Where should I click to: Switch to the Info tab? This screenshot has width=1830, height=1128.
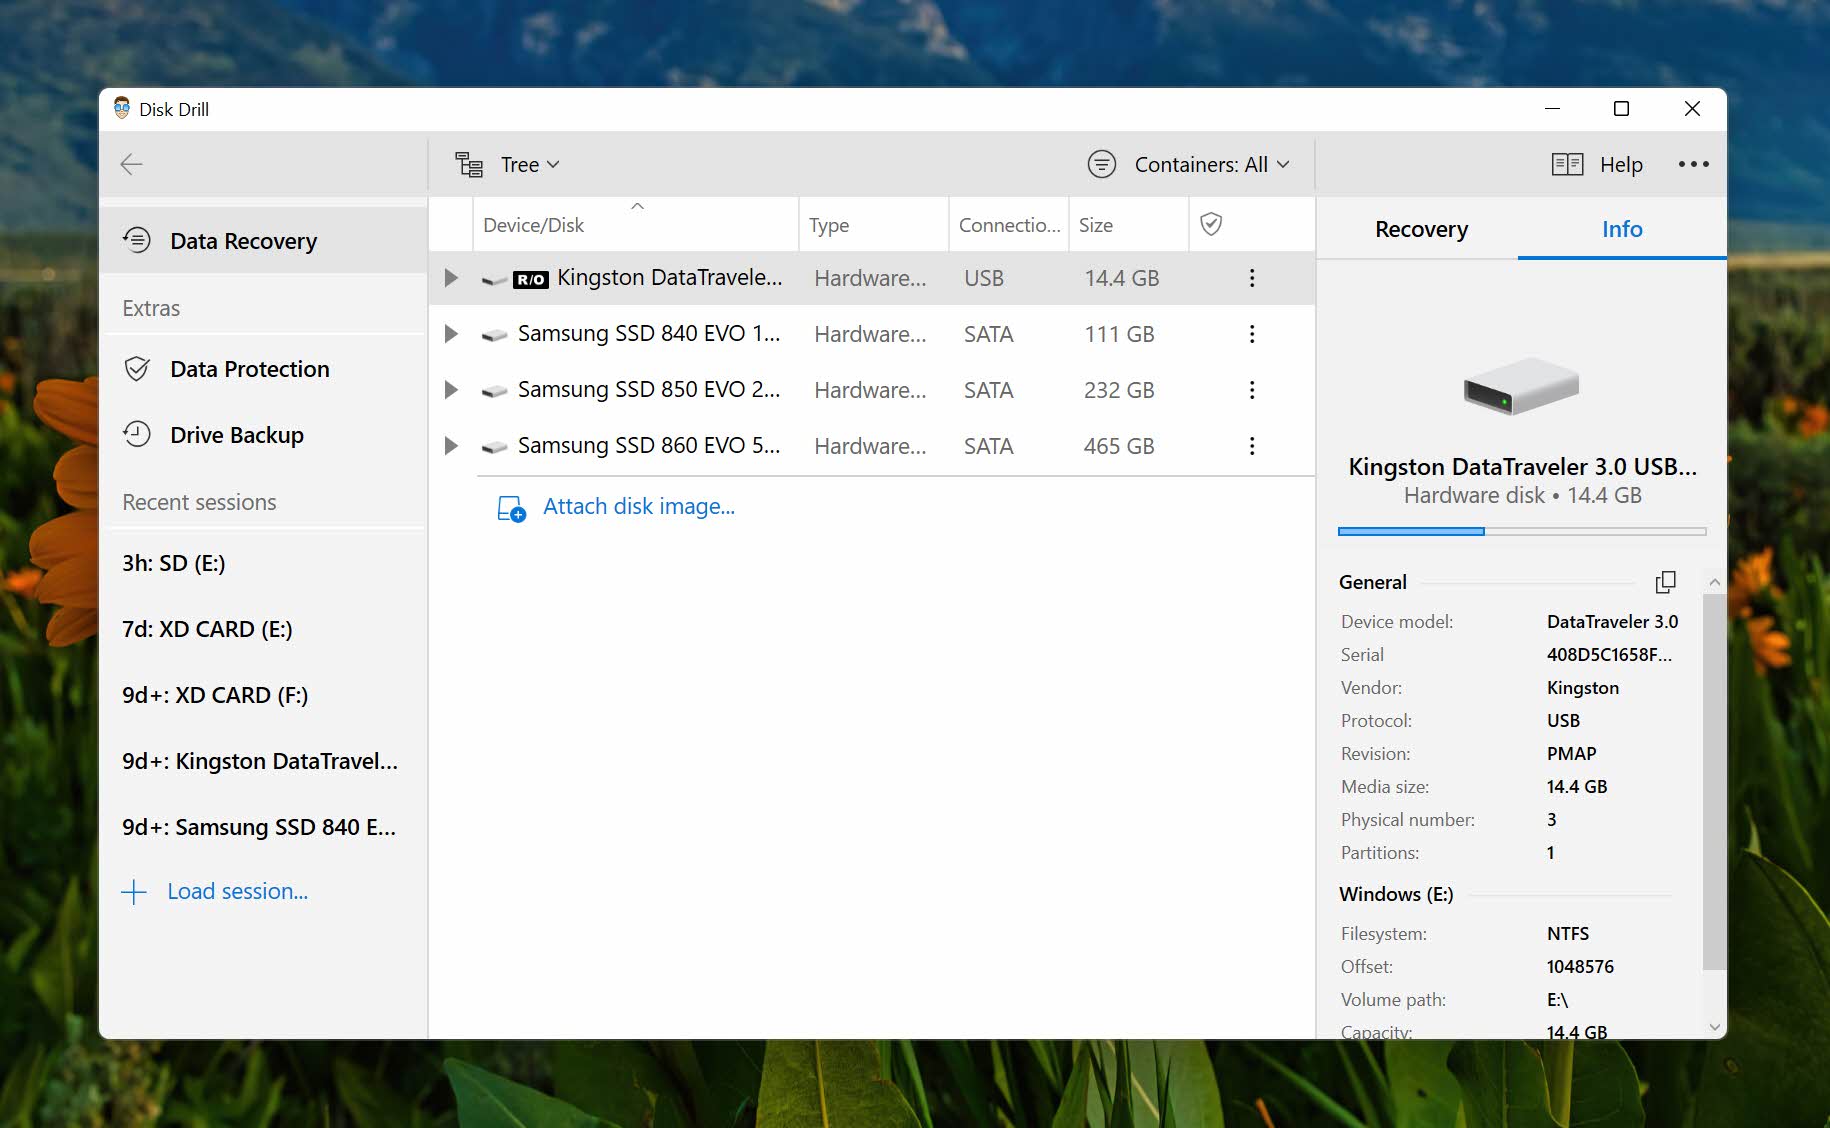[1622, 229]
